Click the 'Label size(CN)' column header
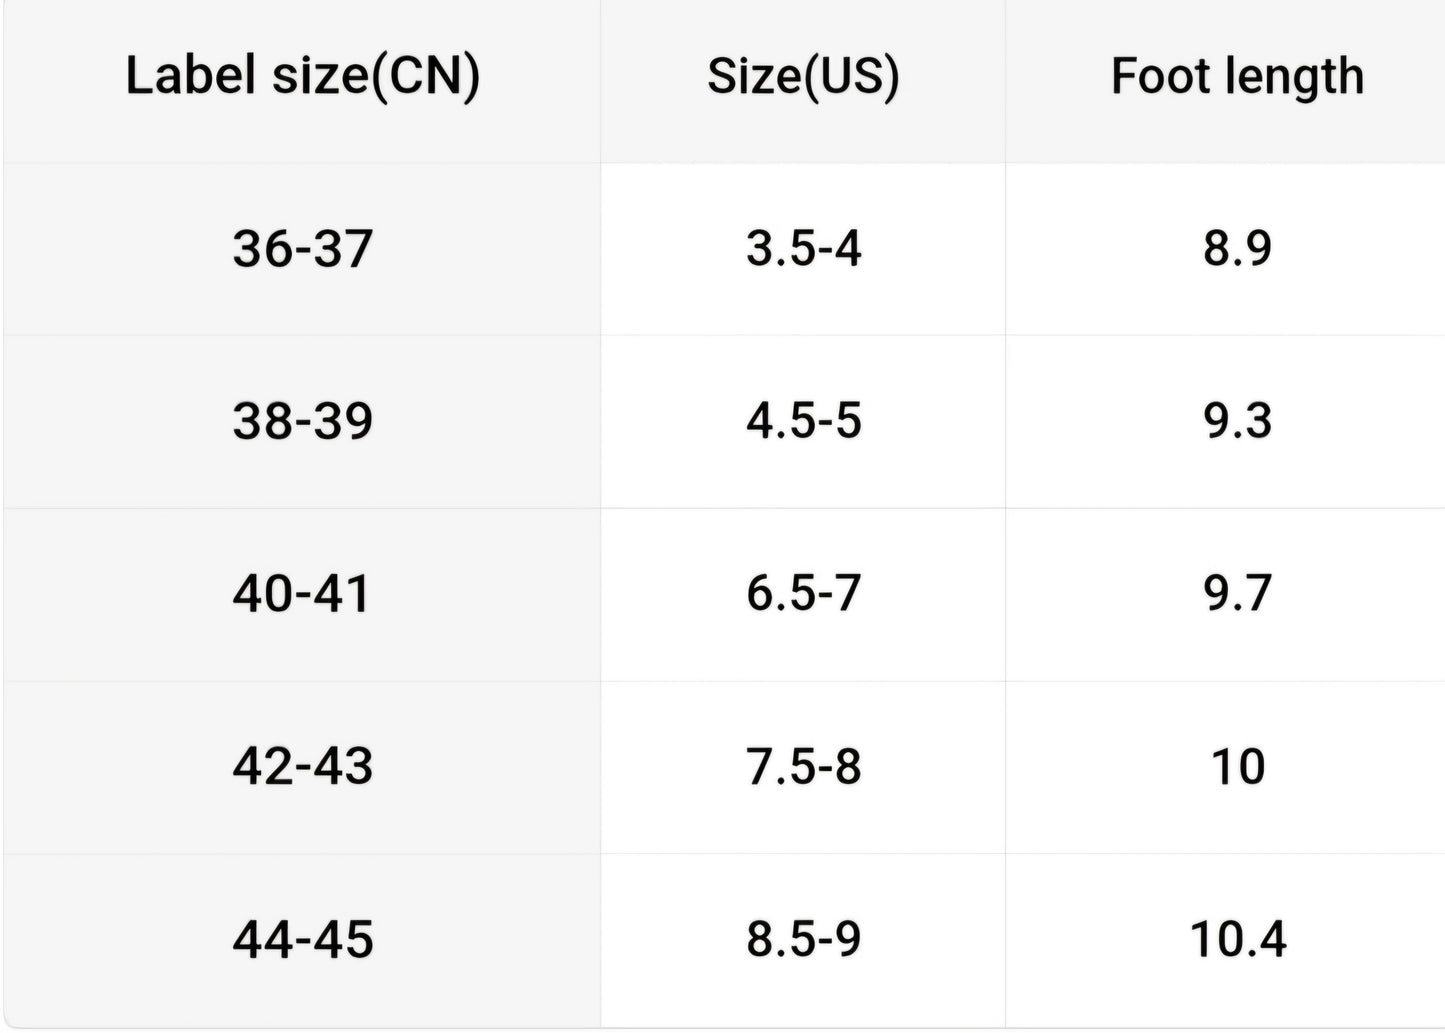 tap(302, 77)
